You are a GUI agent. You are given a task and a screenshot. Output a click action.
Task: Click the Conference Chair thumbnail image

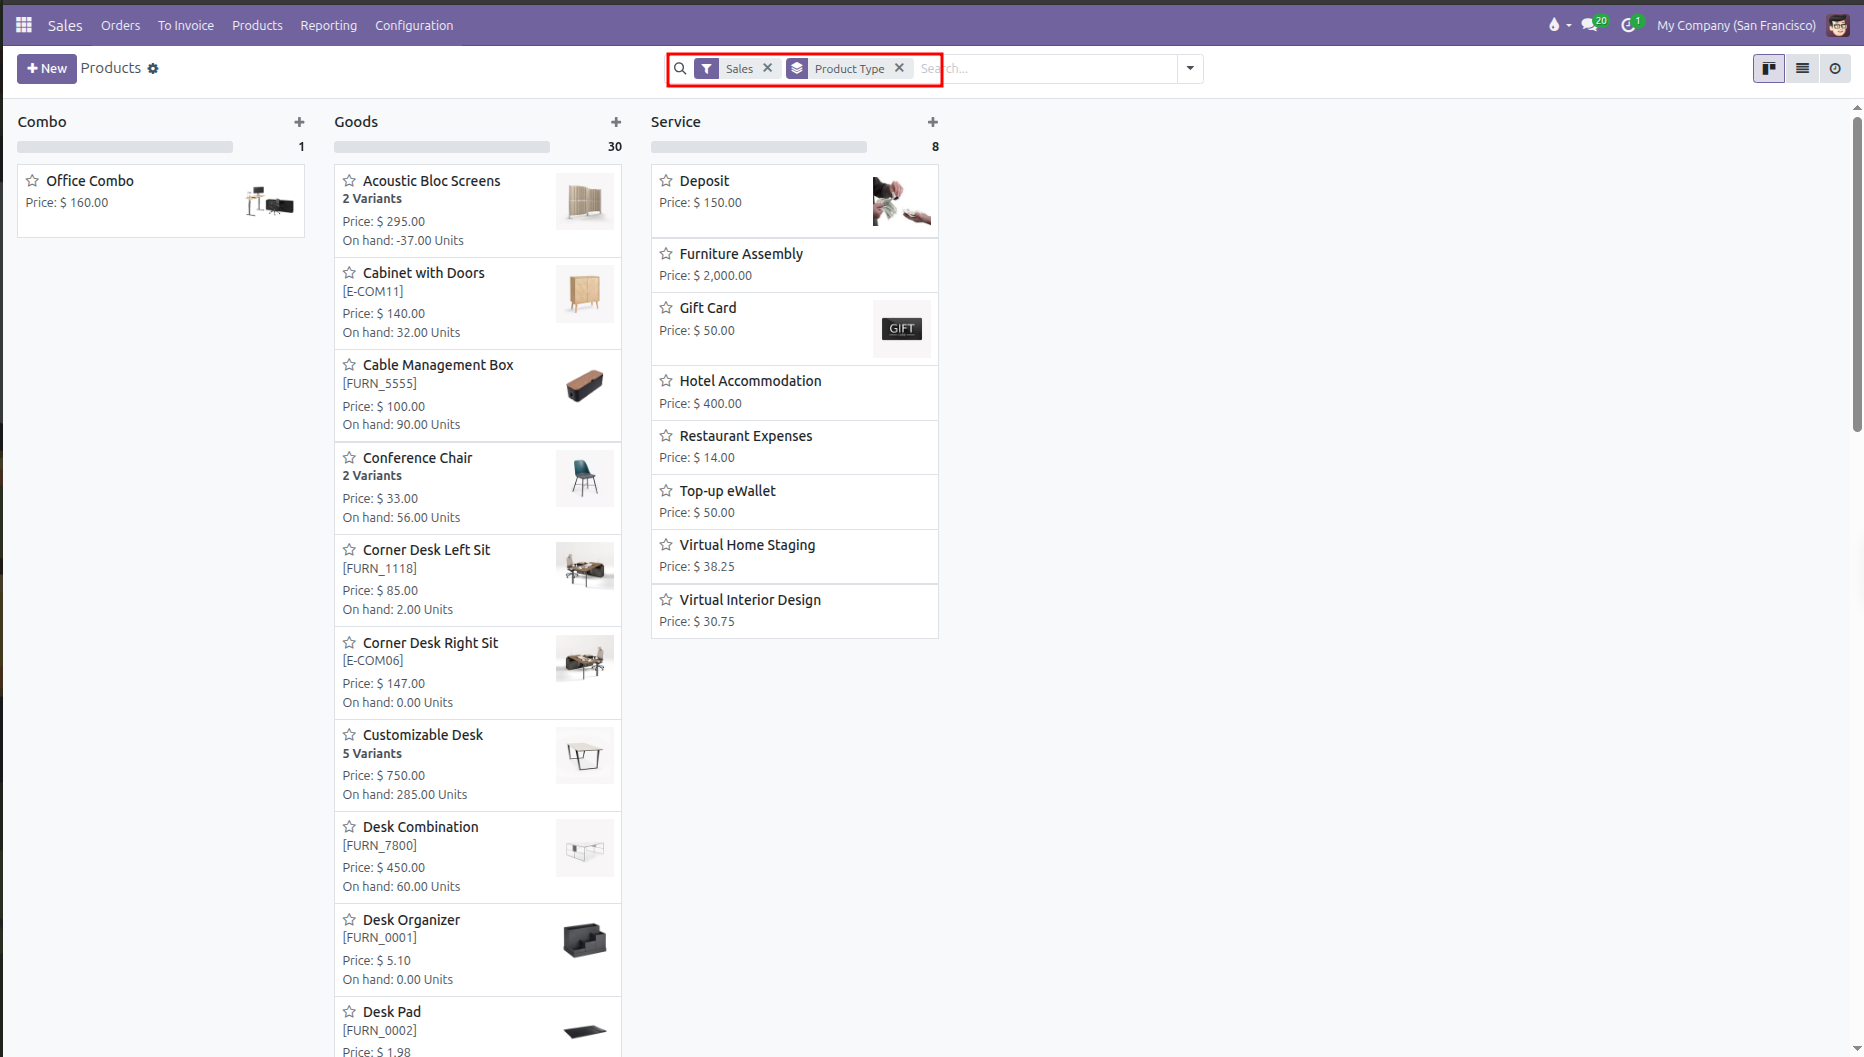[585, 479]
